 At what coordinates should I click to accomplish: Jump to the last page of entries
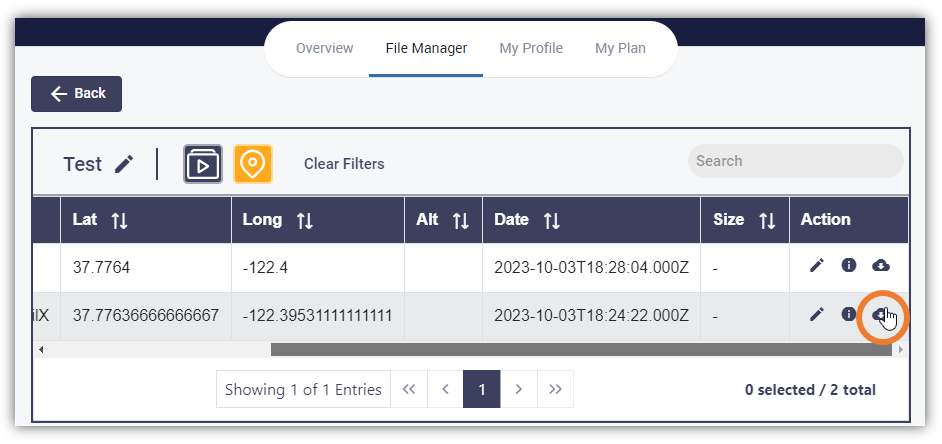tap(555, 389)
